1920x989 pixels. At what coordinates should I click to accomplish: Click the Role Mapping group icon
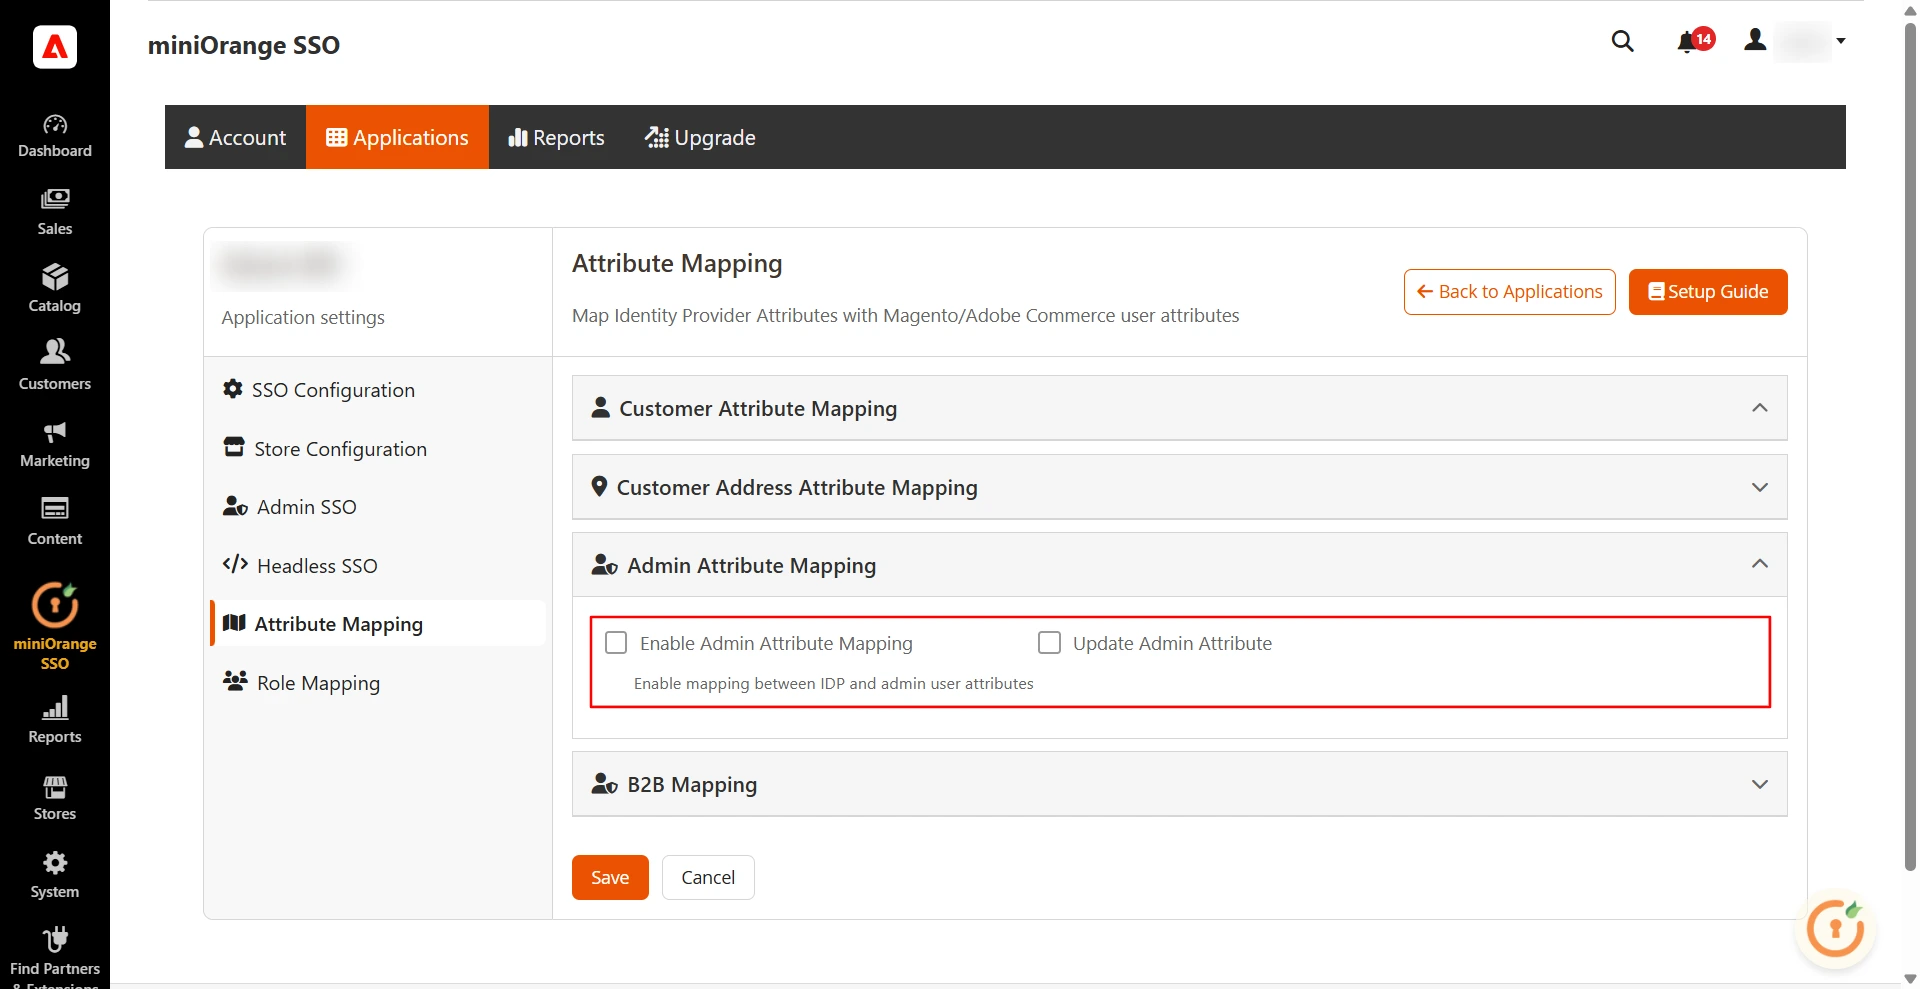[x=235, y=681]
